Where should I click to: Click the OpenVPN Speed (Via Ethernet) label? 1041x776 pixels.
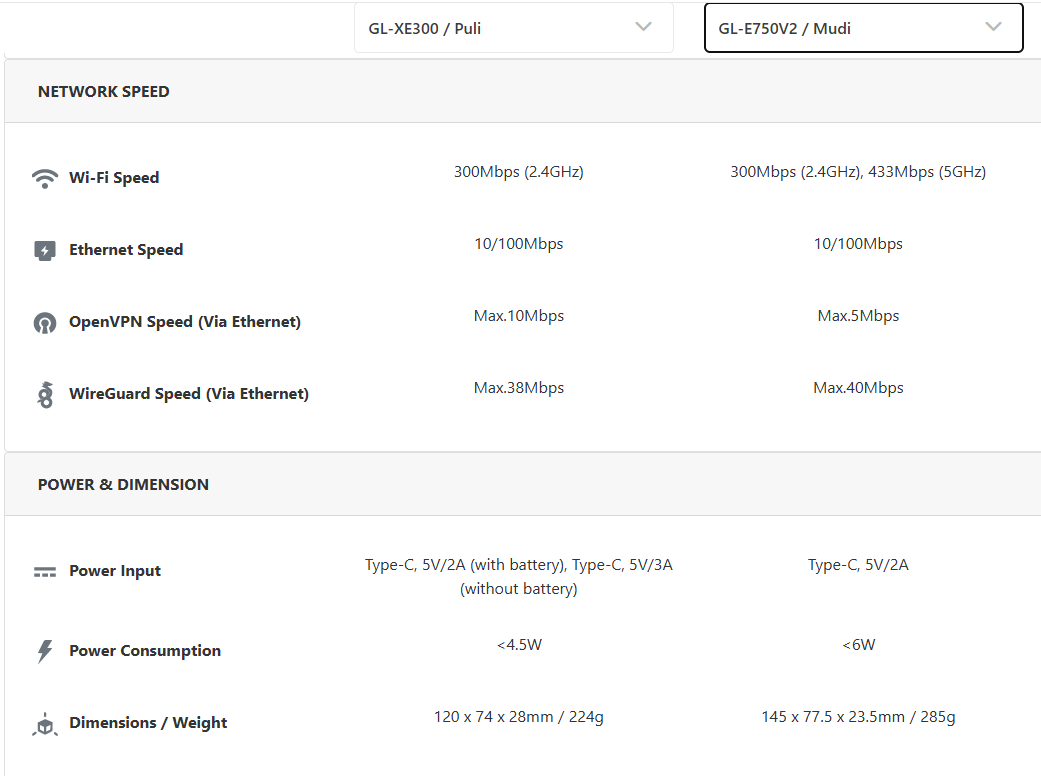coord(185,322)
